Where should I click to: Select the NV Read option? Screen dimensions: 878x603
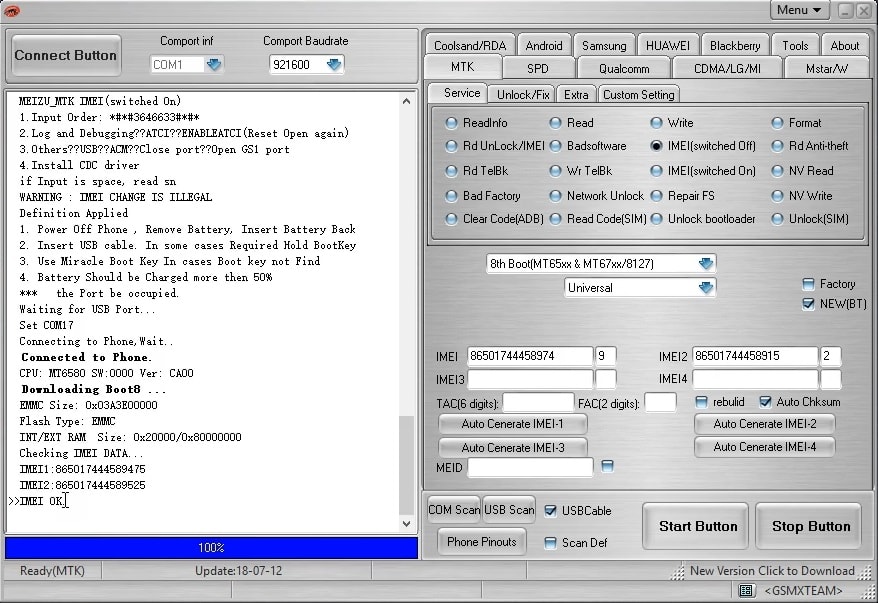click(802, 171)
